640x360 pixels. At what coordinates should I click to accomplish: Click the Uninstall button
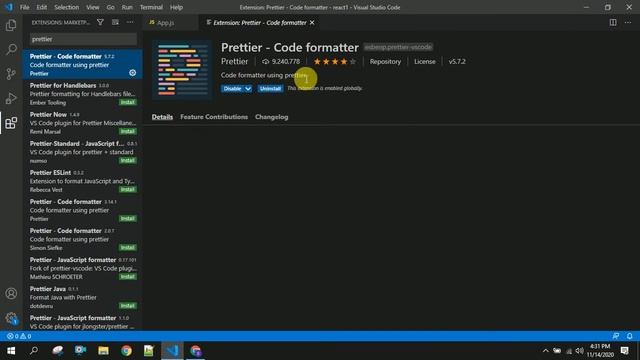pos(270,89)
